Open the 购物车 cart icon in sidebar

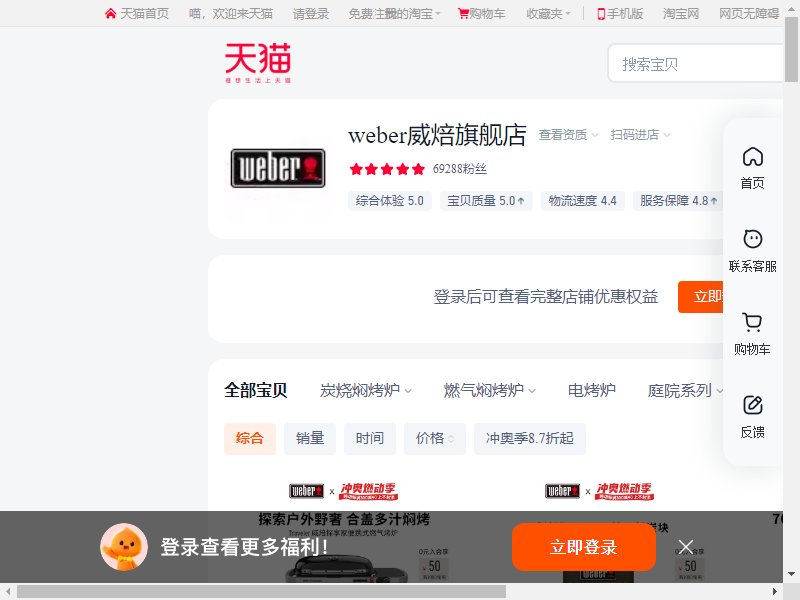coord(753,322)
